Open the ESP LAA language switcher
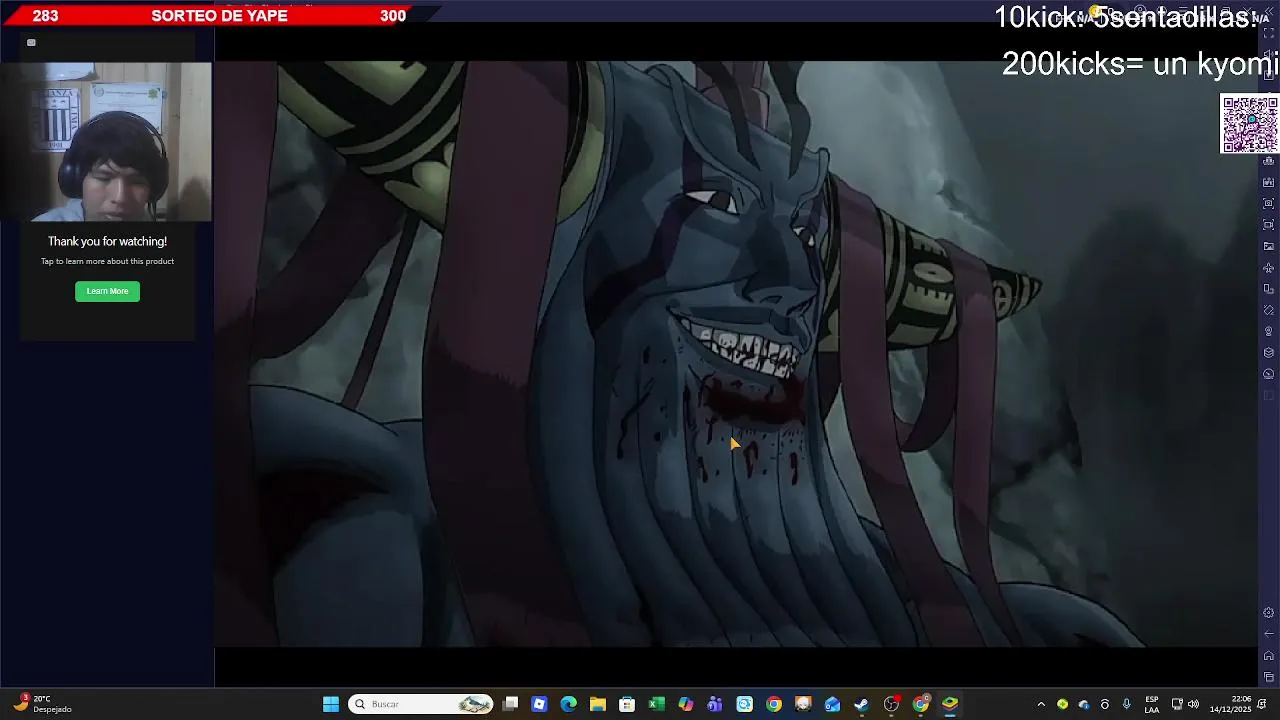Image resolution: width=1280 pixels, height=720 pixels. pyautogui.click(x=1151, y=704)
